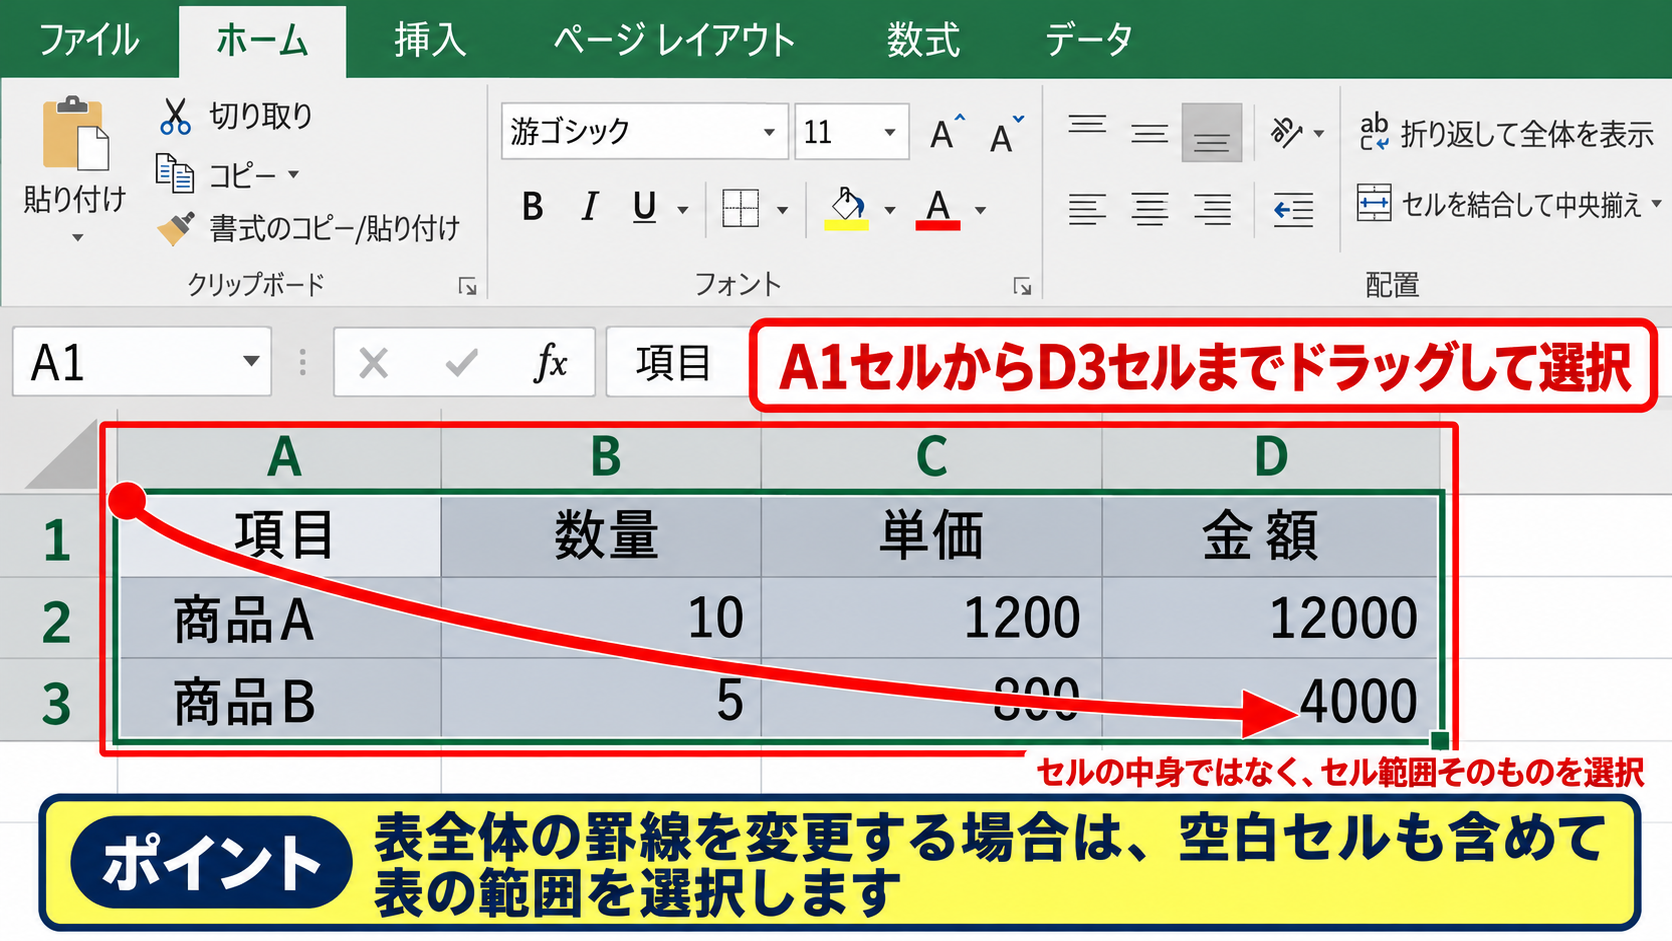Toggle center text horizontally

(x=1149, y=209)
